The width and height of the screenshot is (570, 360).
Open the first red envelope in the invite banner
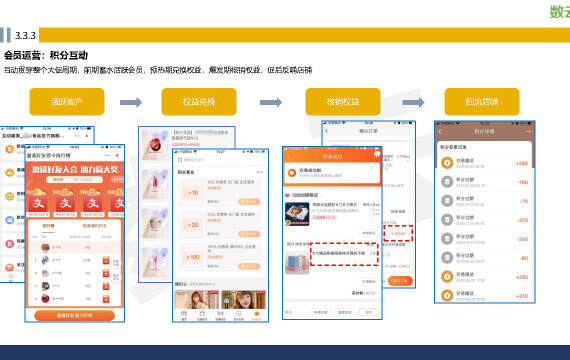coord(38,202)
